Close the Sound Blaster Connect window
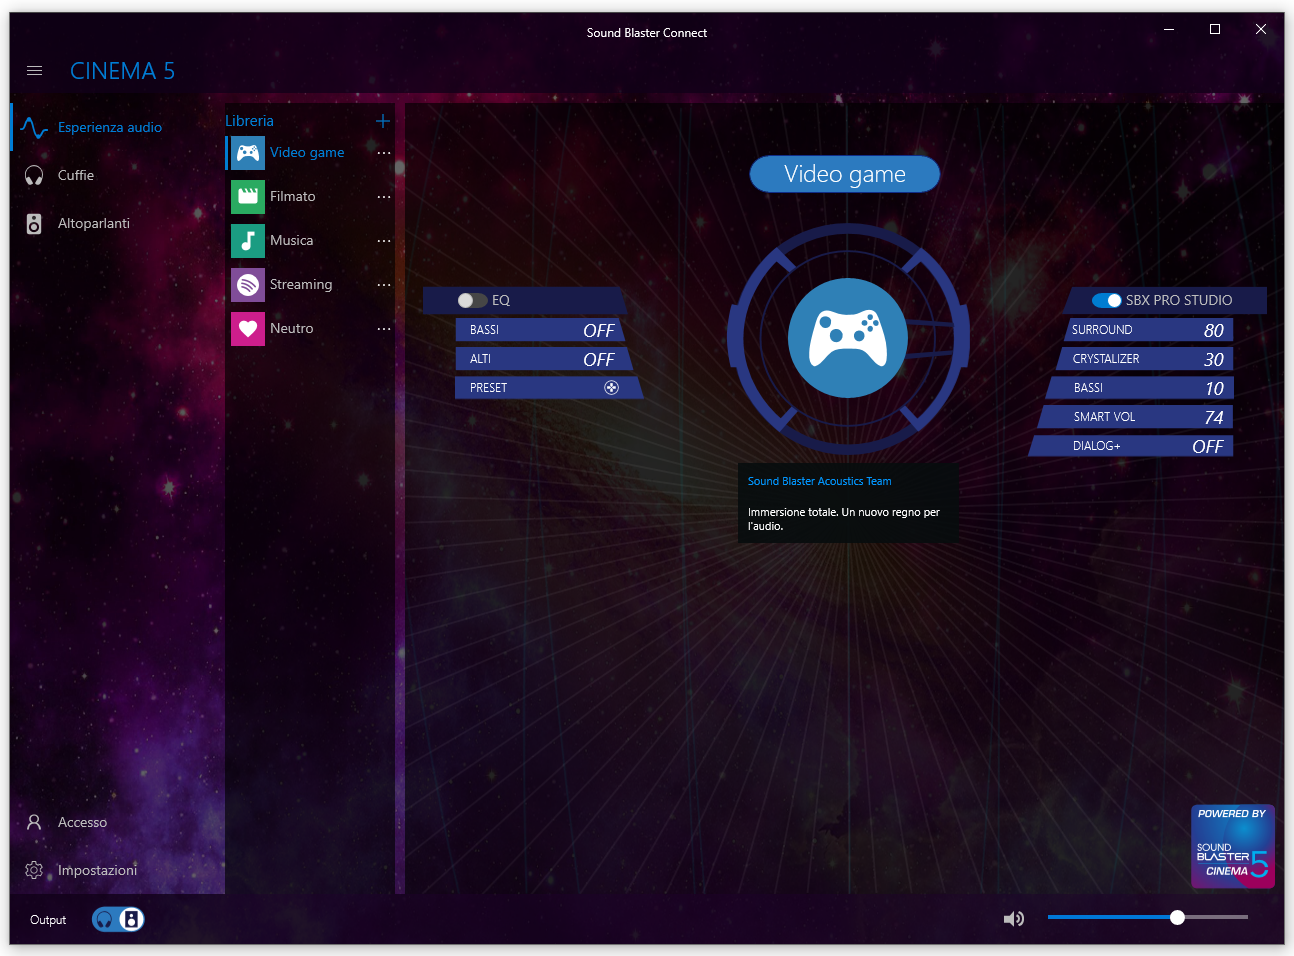The height and width of the screenshot is (956, 1294). pos(1261,30)
